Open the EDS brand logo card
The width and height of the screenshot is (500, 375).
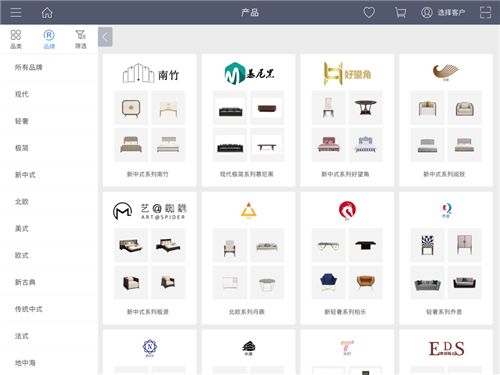pyautogui.click(x=446, y=349)
